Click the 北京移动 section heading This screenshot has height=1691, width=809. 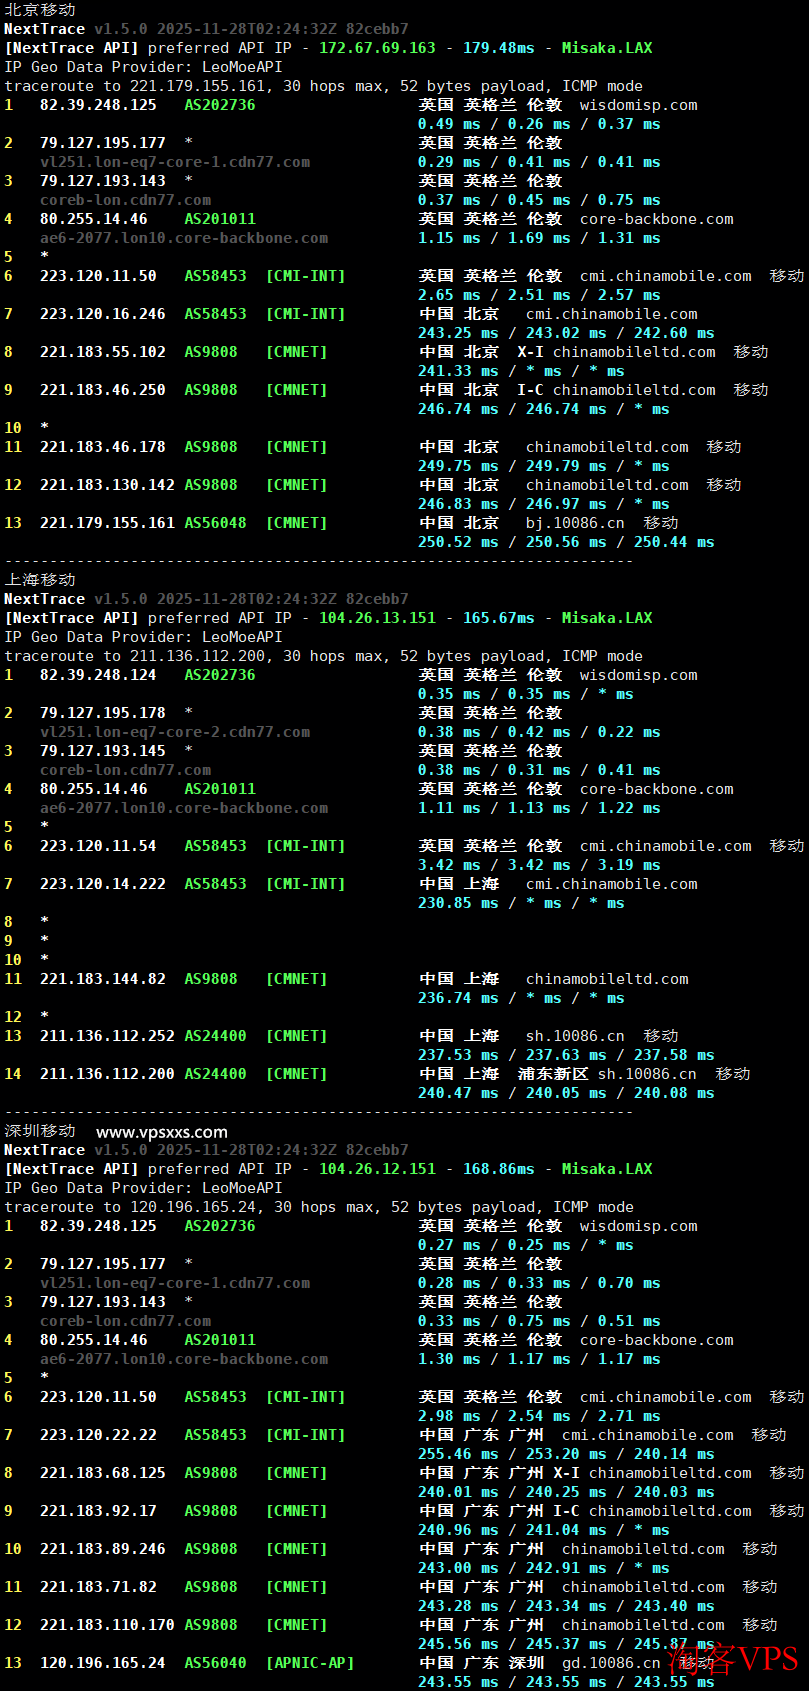[x=40, y=9]
